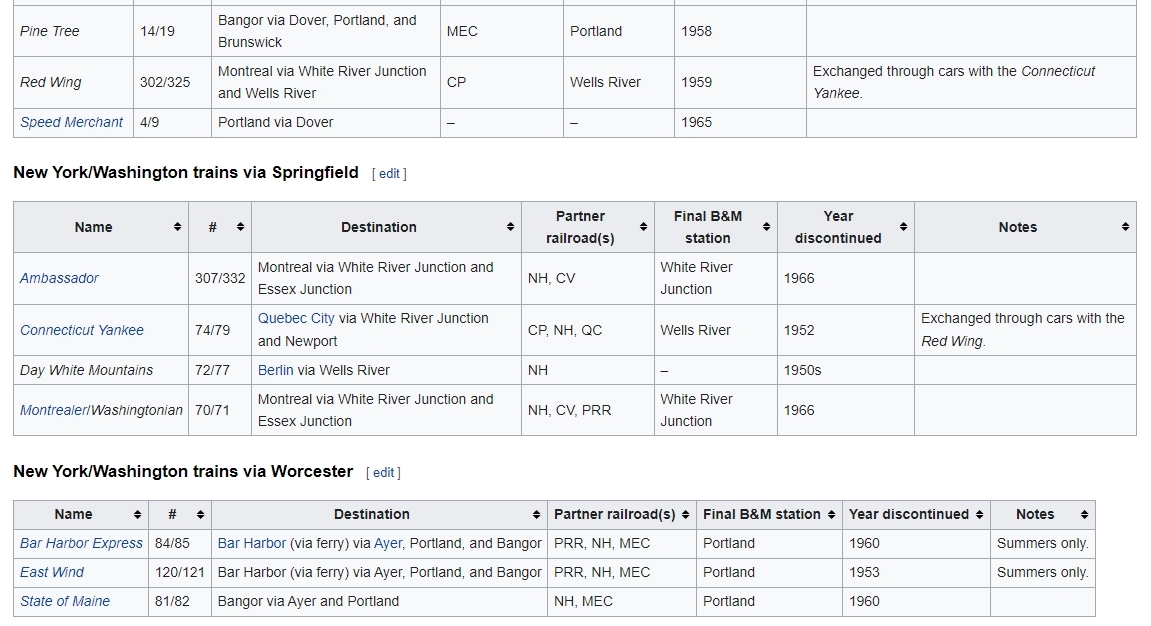Click train number 70/71

pyautogui.click(x=212, y=410)
